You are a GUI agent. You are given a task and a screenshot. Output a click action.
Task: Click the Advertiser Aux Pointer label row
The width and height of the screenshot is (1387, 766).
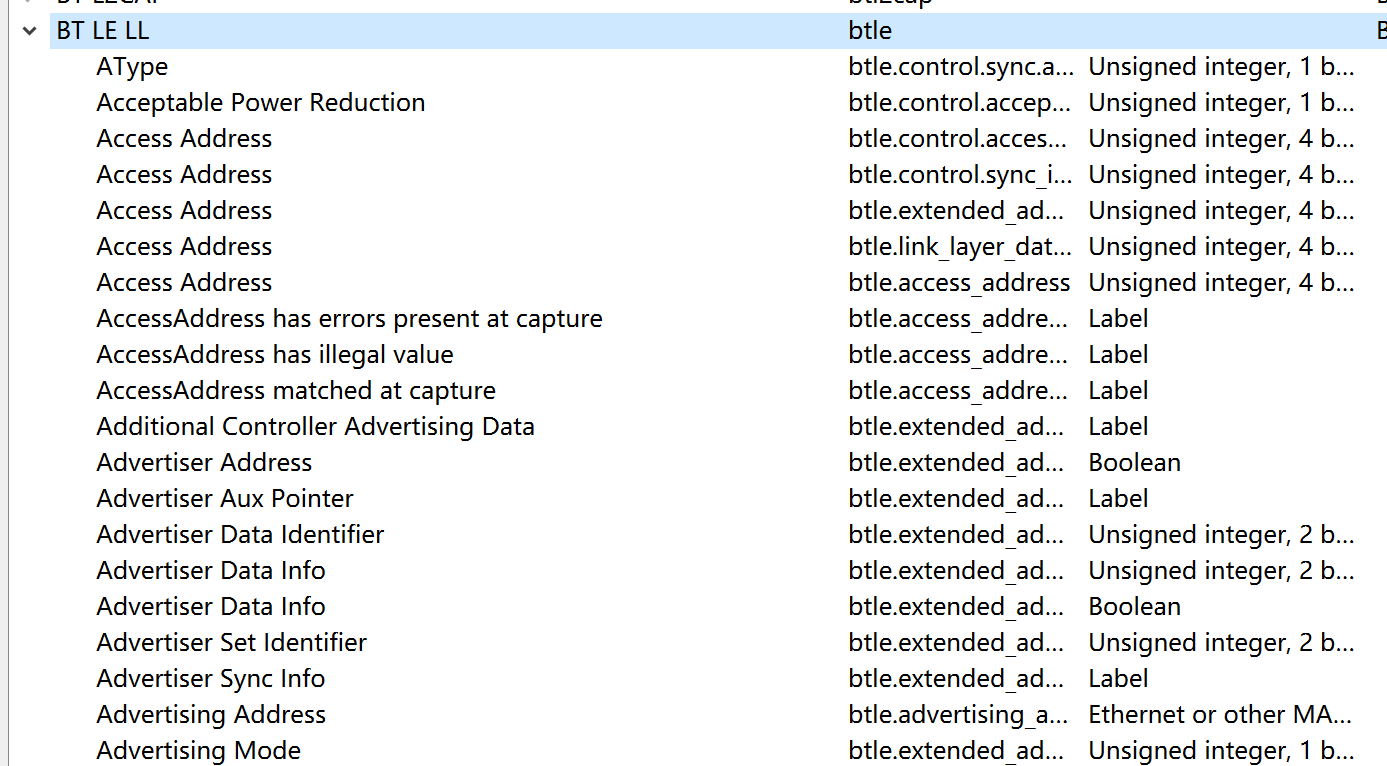click(224, 498)
